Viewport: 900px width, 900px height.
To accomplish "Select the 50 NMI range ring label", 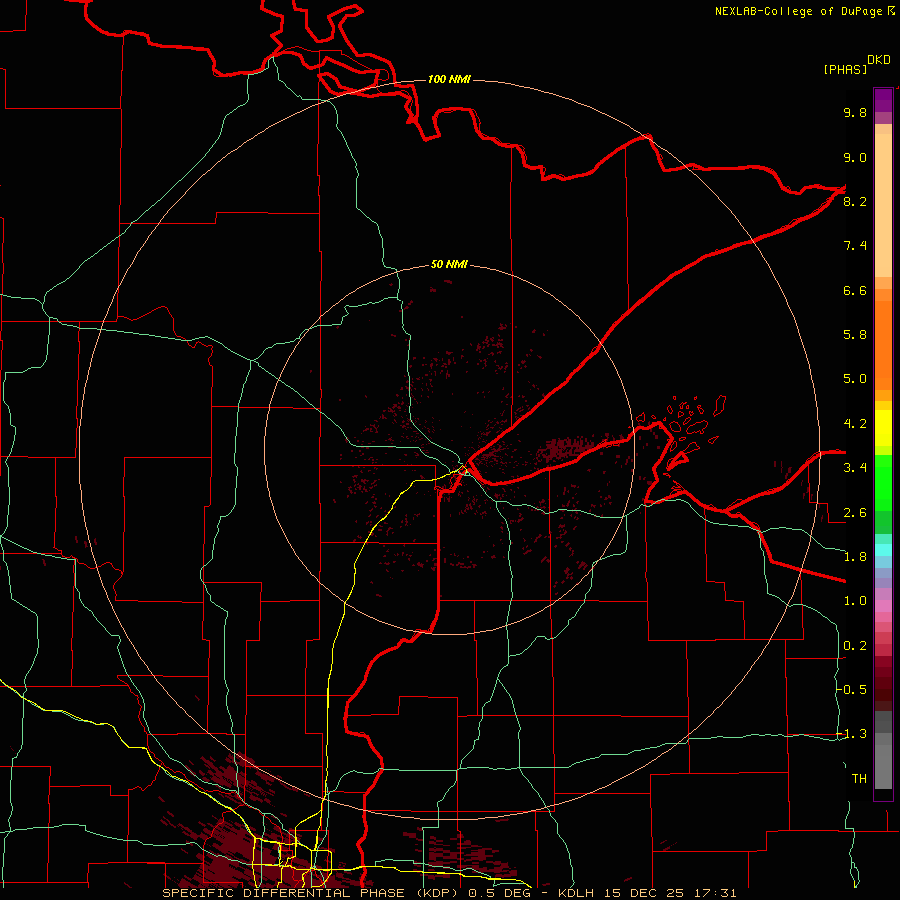I will tap(449, 264).
